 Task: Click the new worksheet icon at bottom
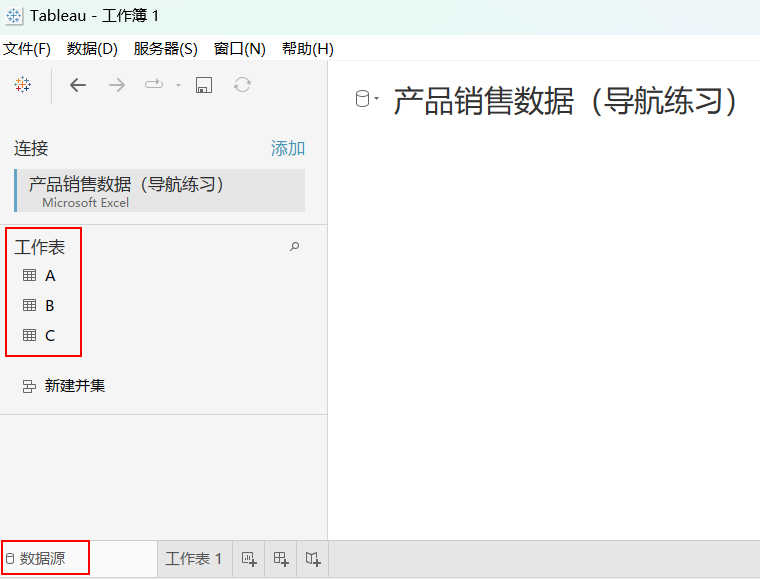249,559
